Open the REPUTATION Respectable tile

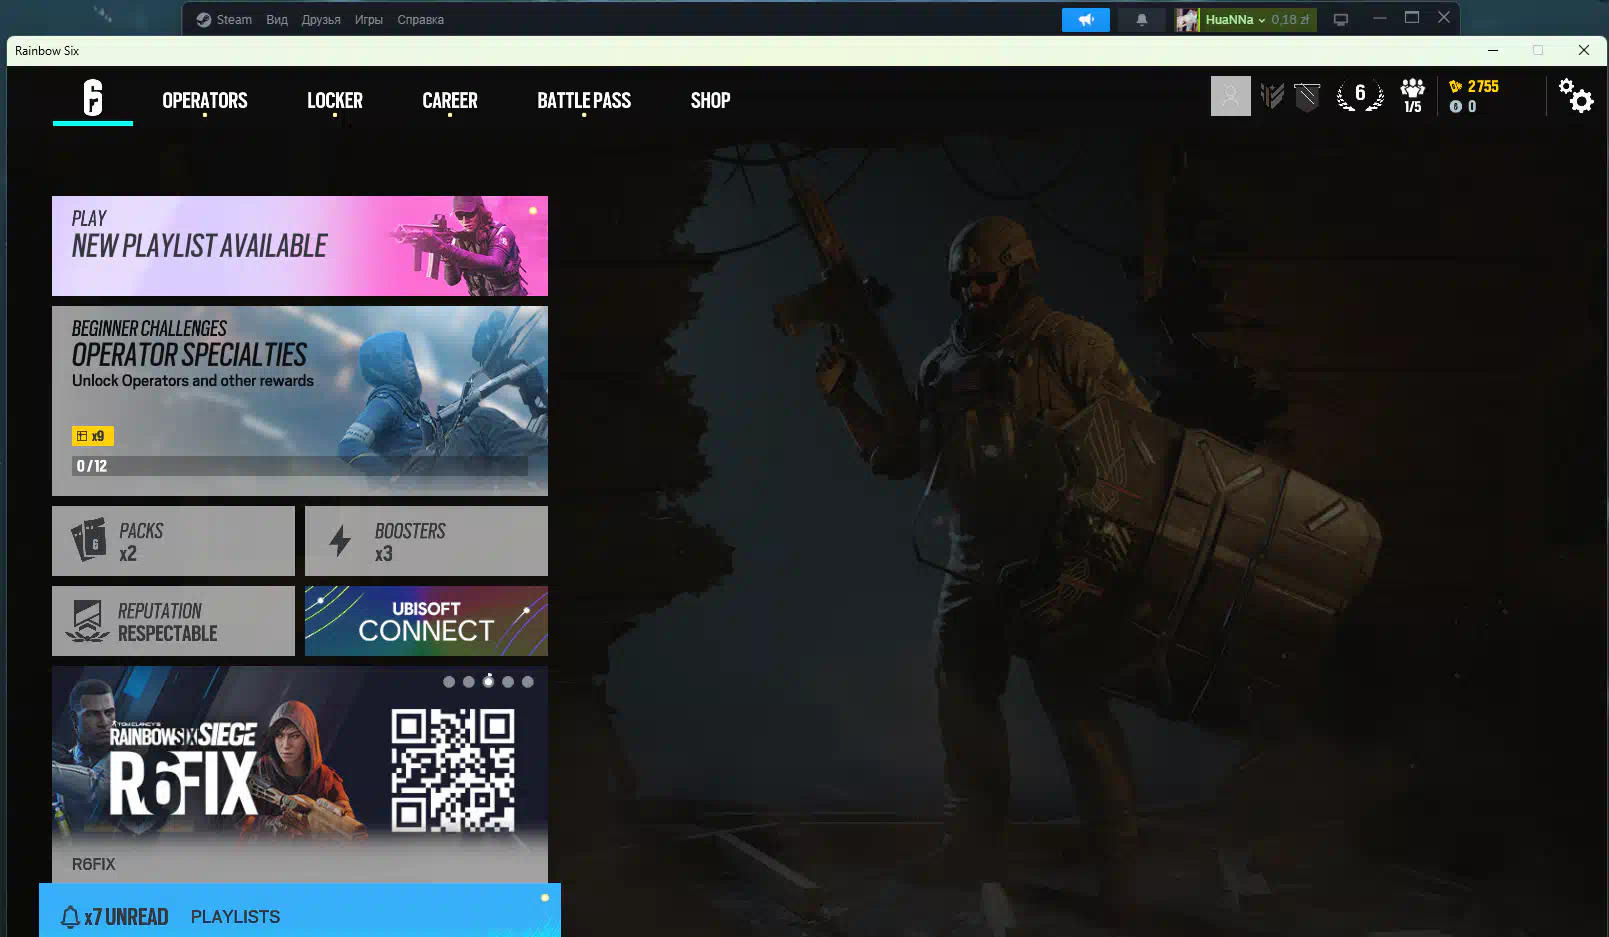(173, 621)
